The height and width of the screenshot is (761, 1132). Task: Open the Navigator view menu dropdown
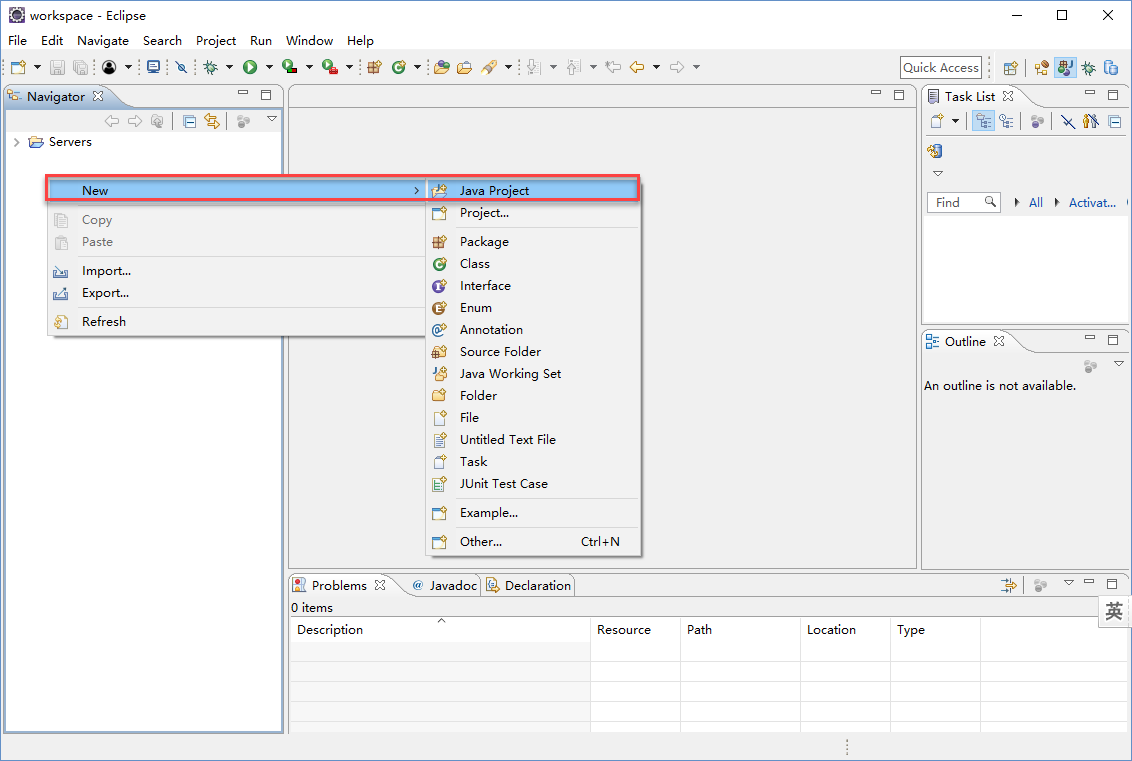coord(271,120)
